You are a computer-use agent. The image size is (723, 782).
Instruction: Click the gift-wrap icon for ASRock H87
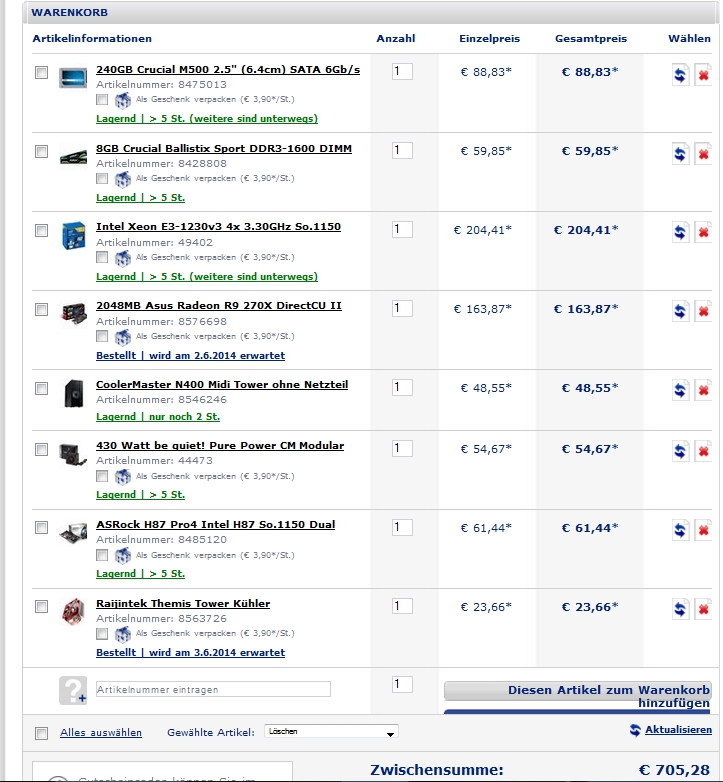(123, 556)
